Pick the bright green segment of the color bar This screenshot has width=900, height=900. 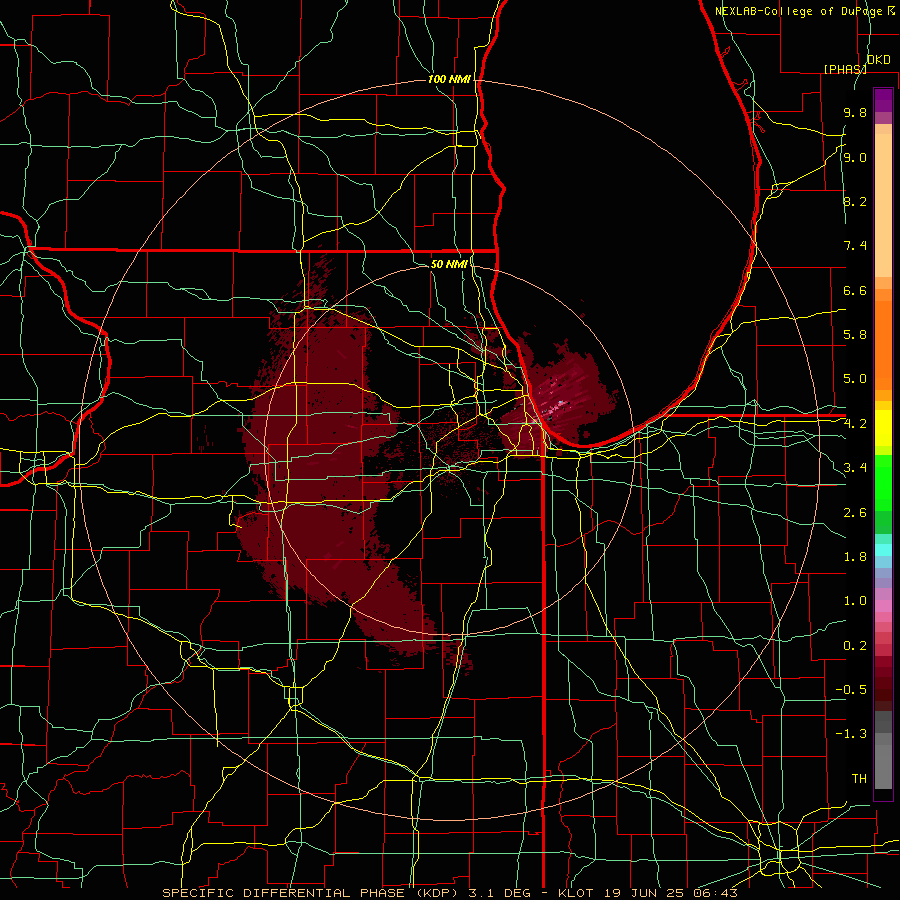pos(883,483)
